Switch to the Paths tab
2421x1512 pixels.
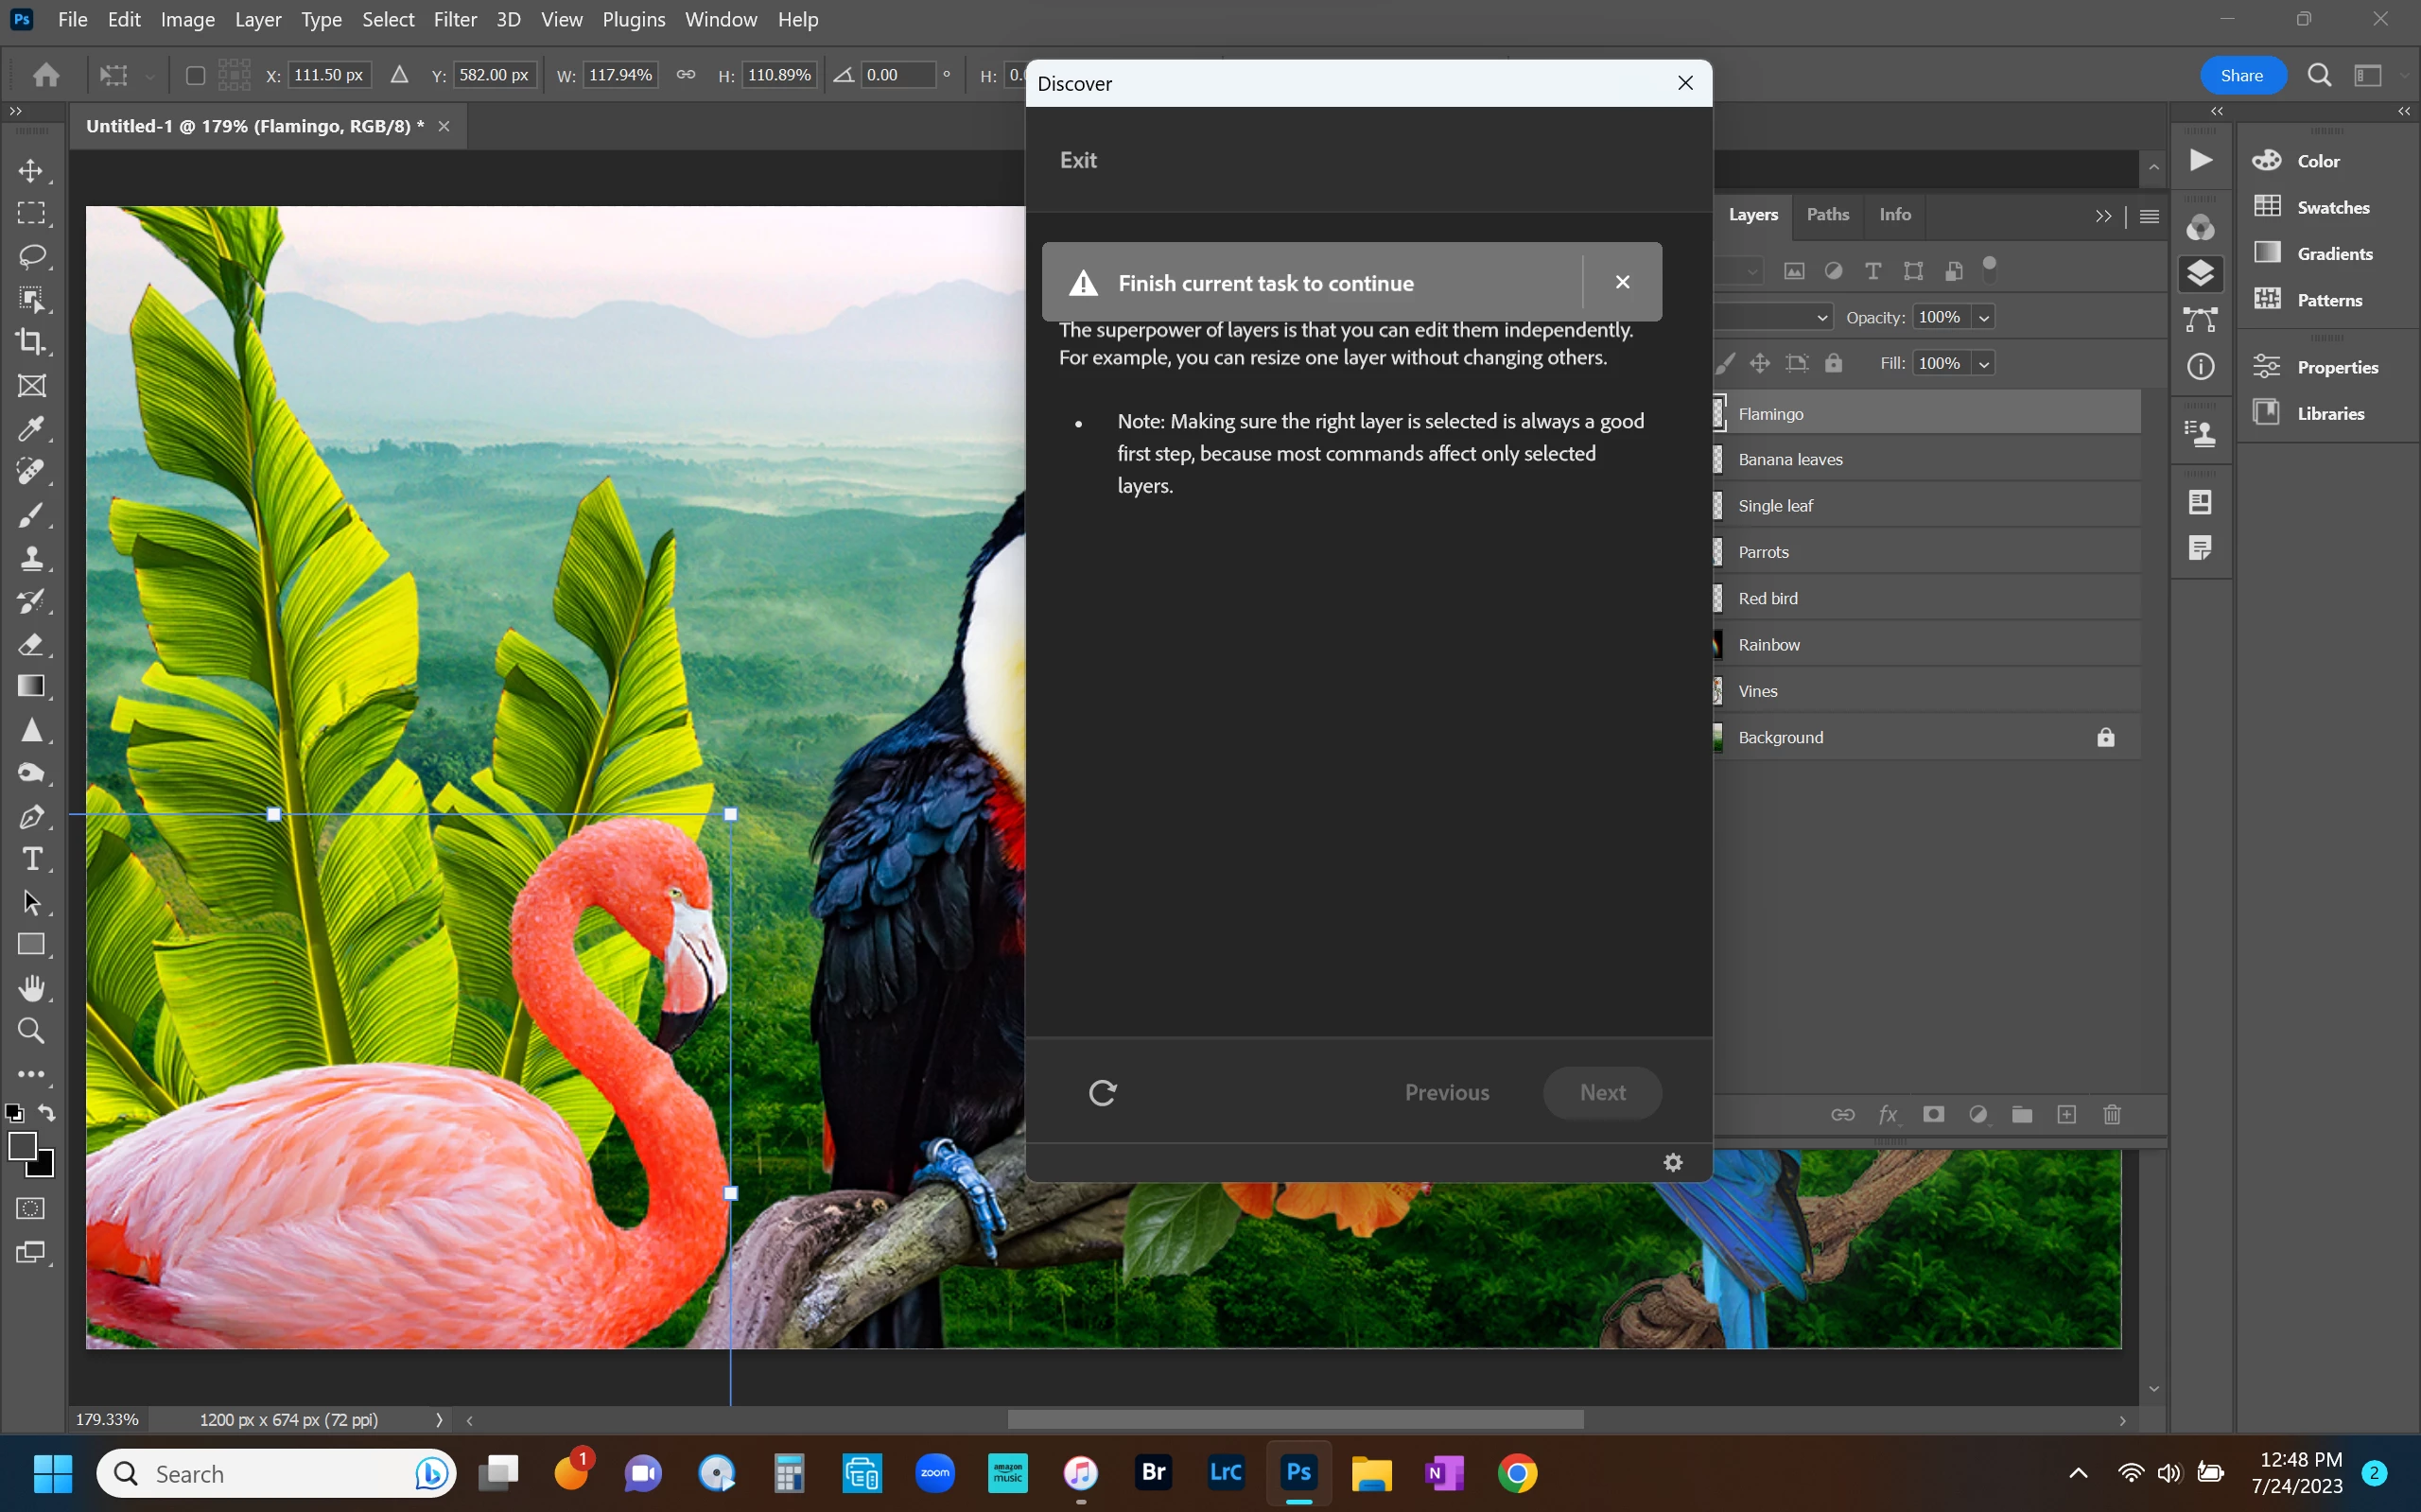[1827, 214]
